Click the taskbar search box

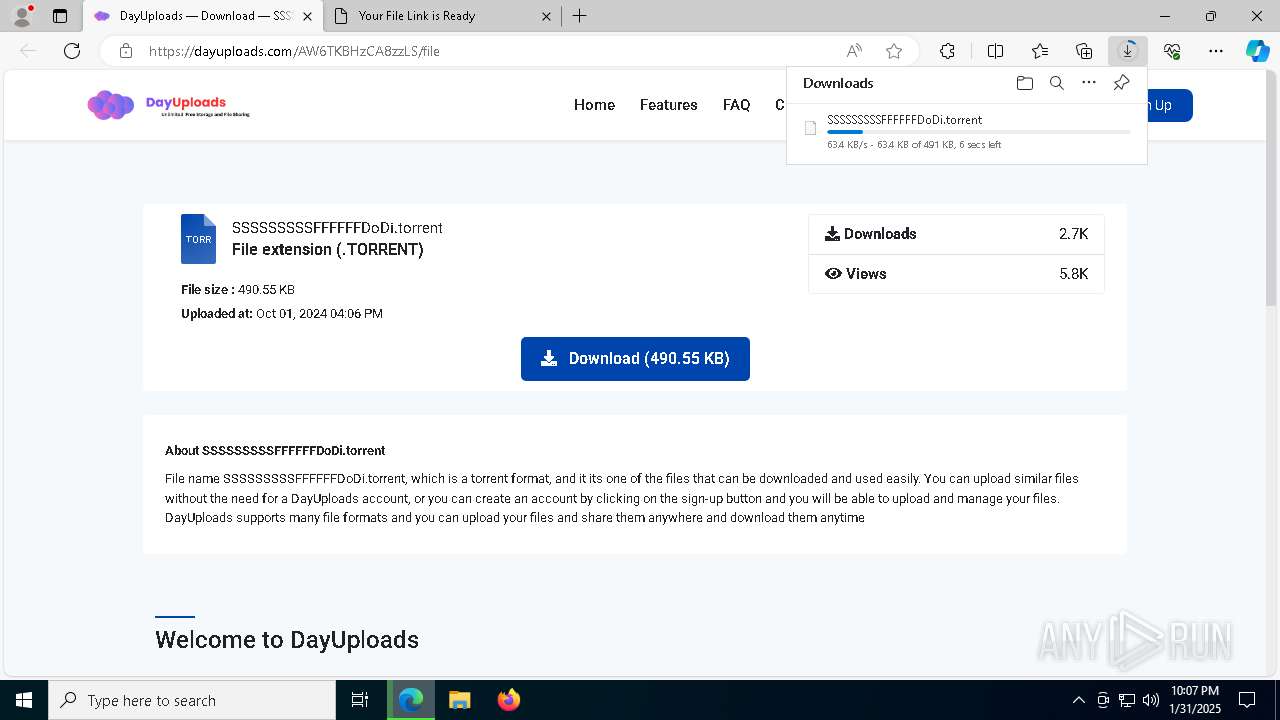[192, 700]
